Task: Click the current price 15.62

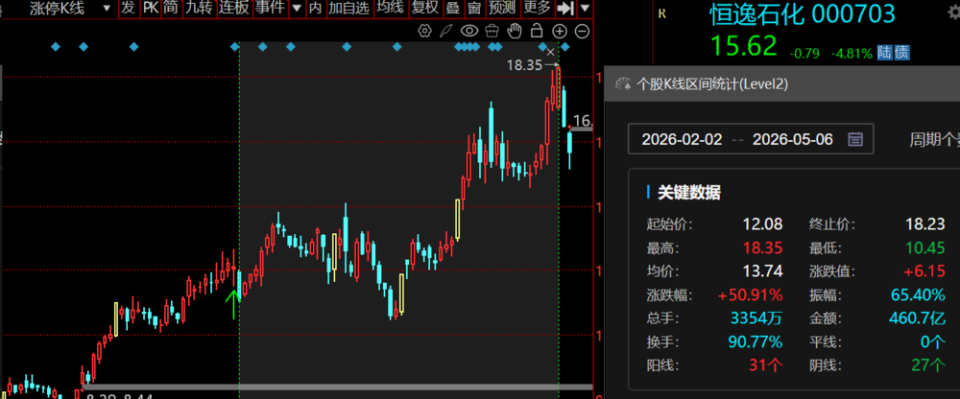Action: (743, 47)
